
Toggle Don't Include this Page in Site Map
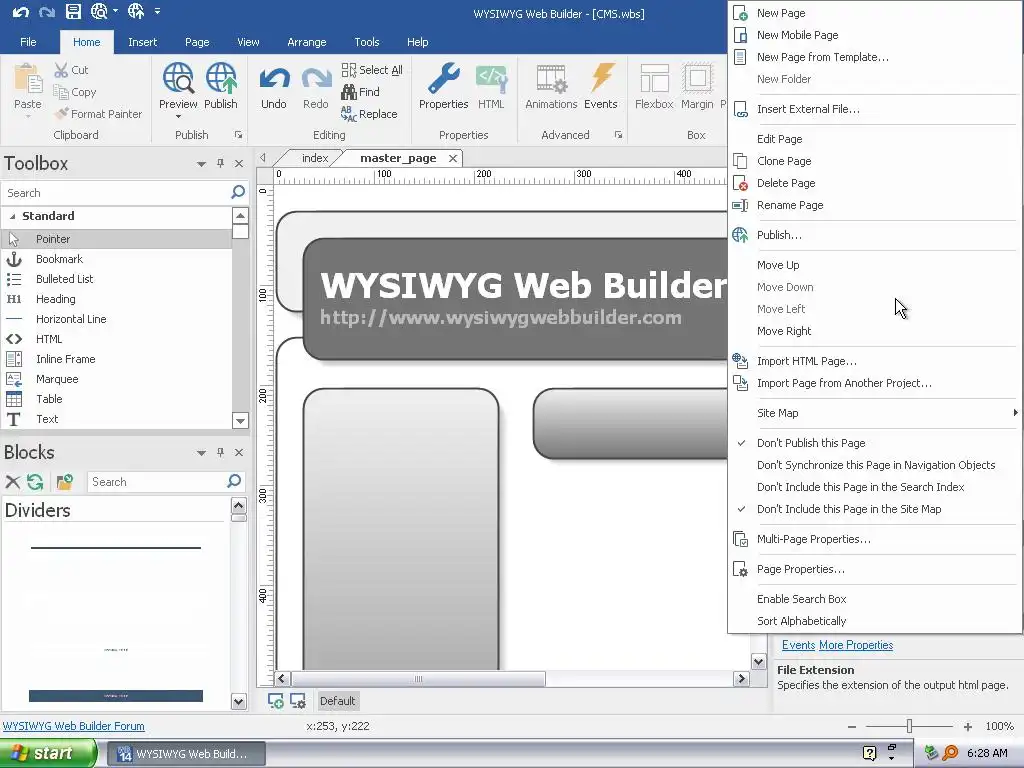click(x=848, y=509)
